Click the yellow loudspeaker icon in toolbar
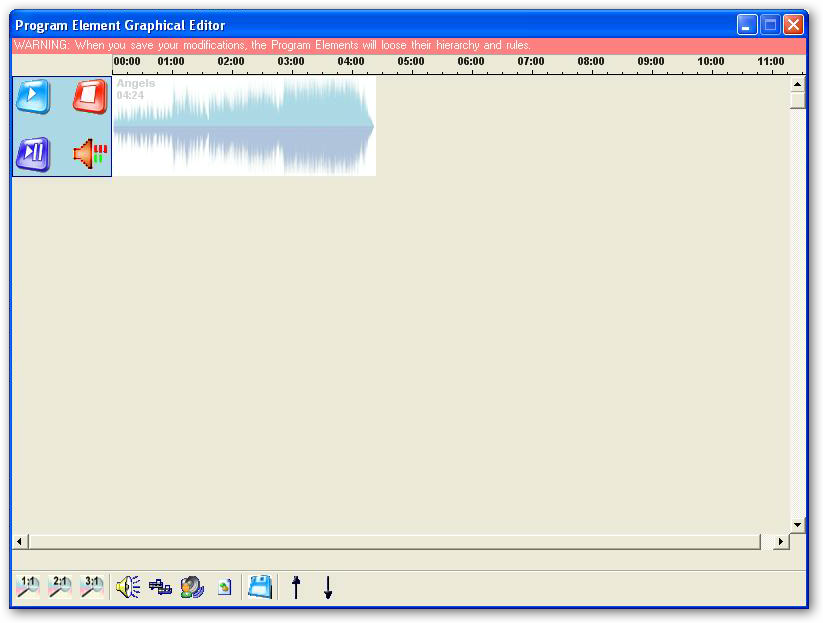823x623 pixels. [129, 587]
